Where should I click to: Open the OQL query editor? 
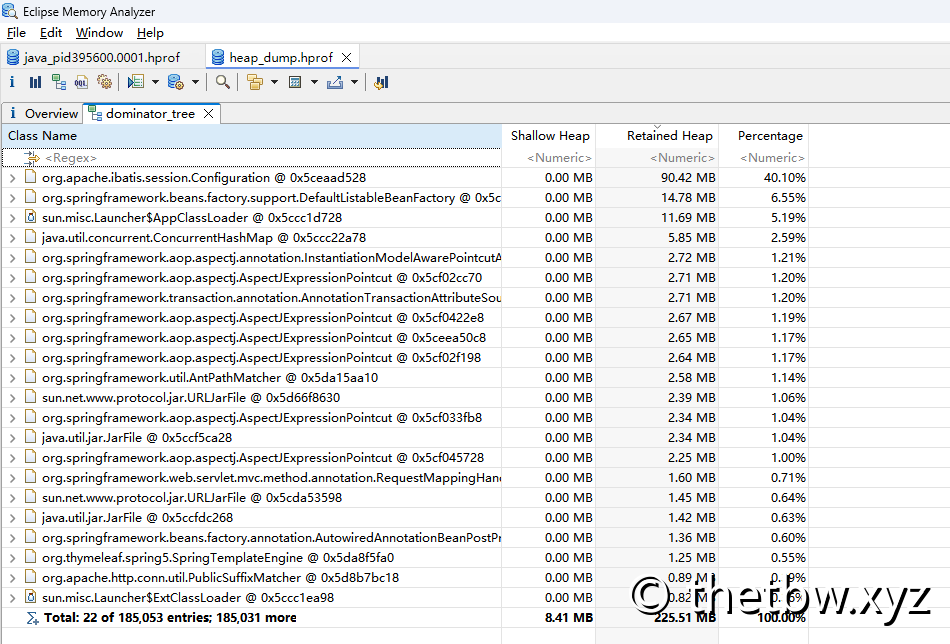(81, 82)
